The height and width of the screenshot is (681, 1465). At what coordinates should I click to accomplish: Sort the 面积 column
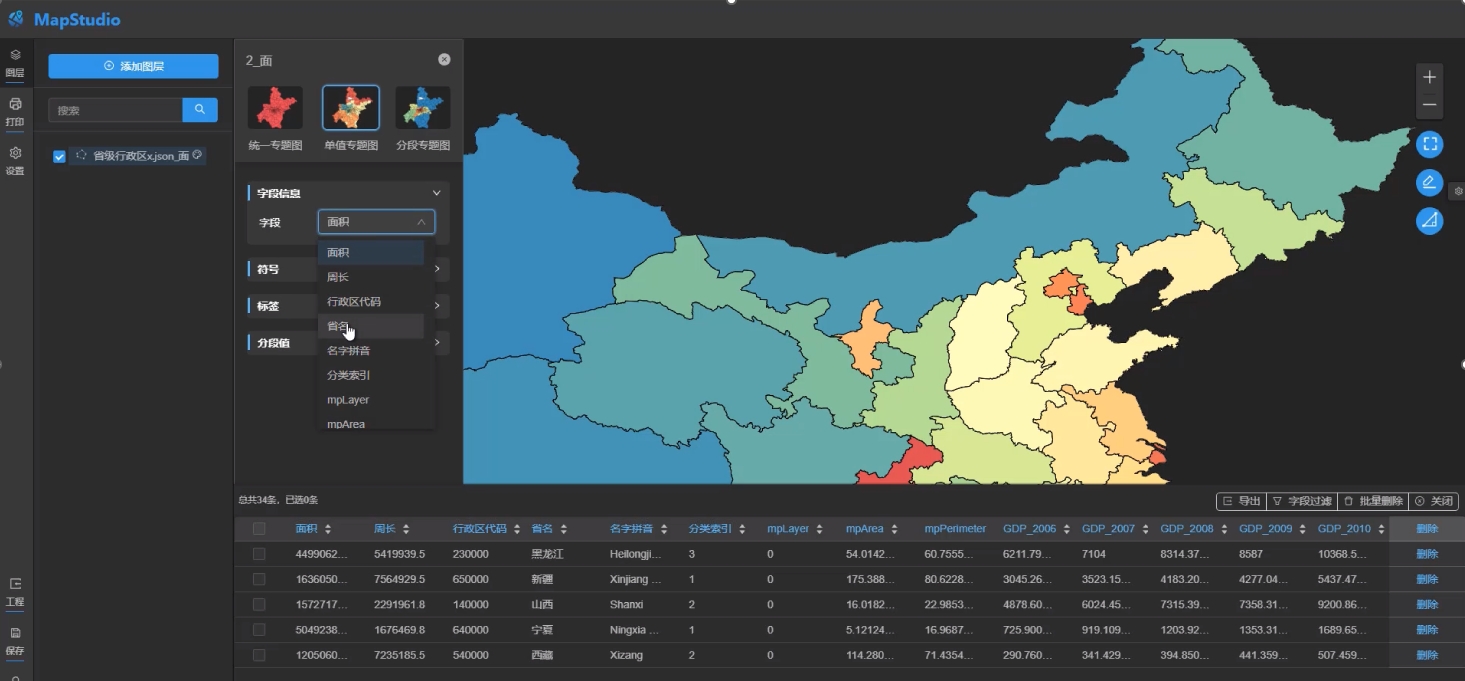coord(328,529)
